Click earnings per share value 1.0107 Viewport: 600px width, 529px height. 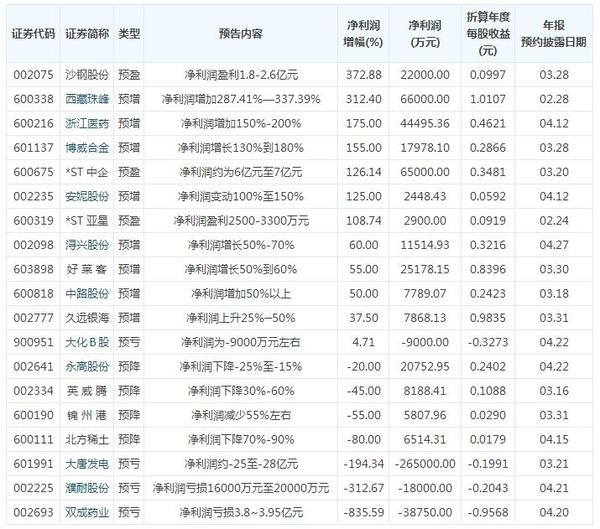[x=488, y=99]
